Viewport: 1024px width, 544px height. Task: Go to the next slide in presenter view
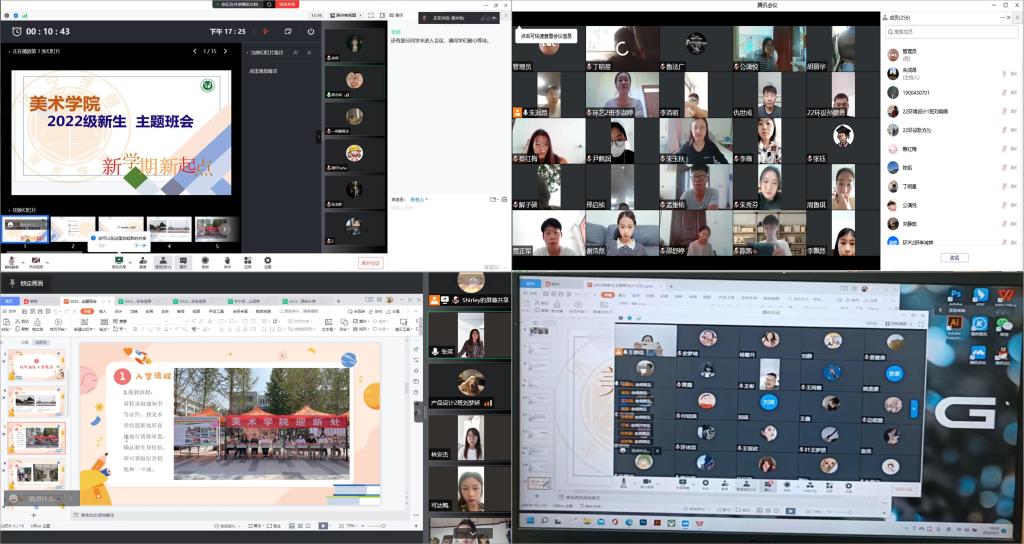[x=226, y=51]
